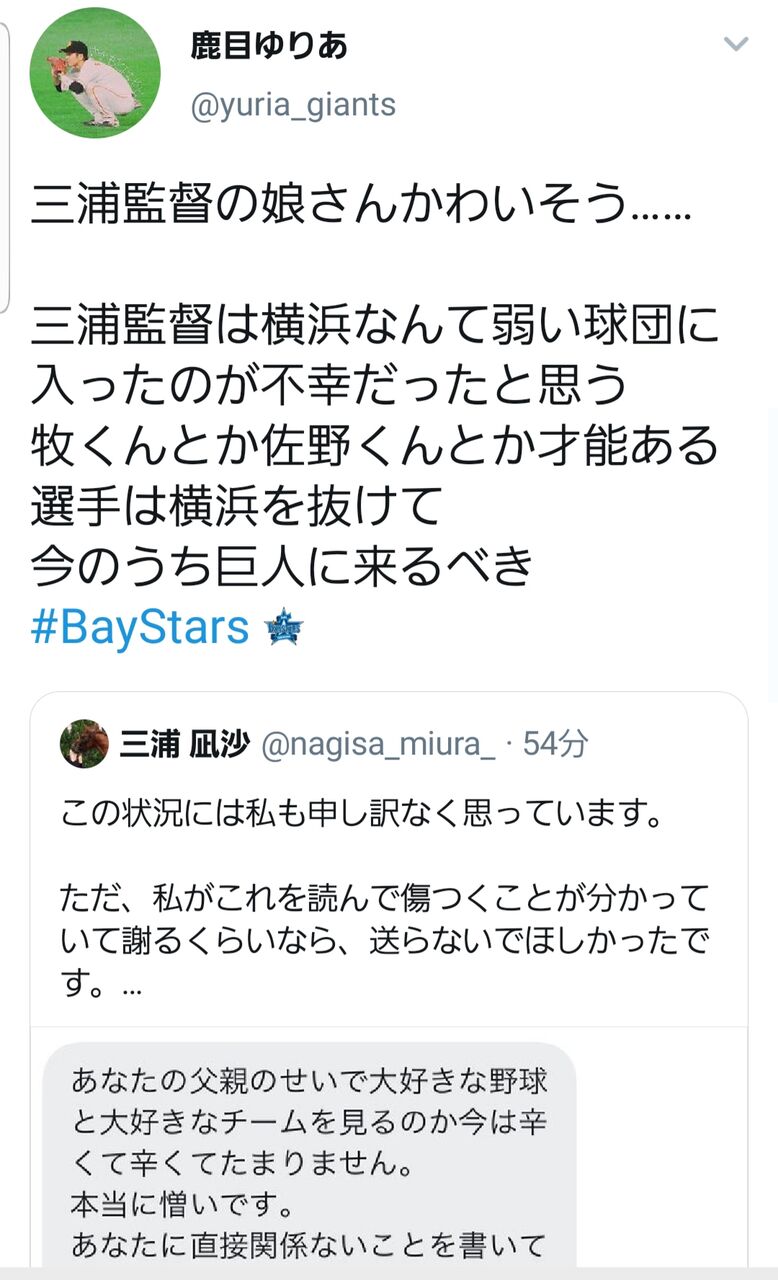Select the line 今のうち巨人に来るべき
The height and width of the screenshot is (1280, 778).
click(x=282, y=568)
